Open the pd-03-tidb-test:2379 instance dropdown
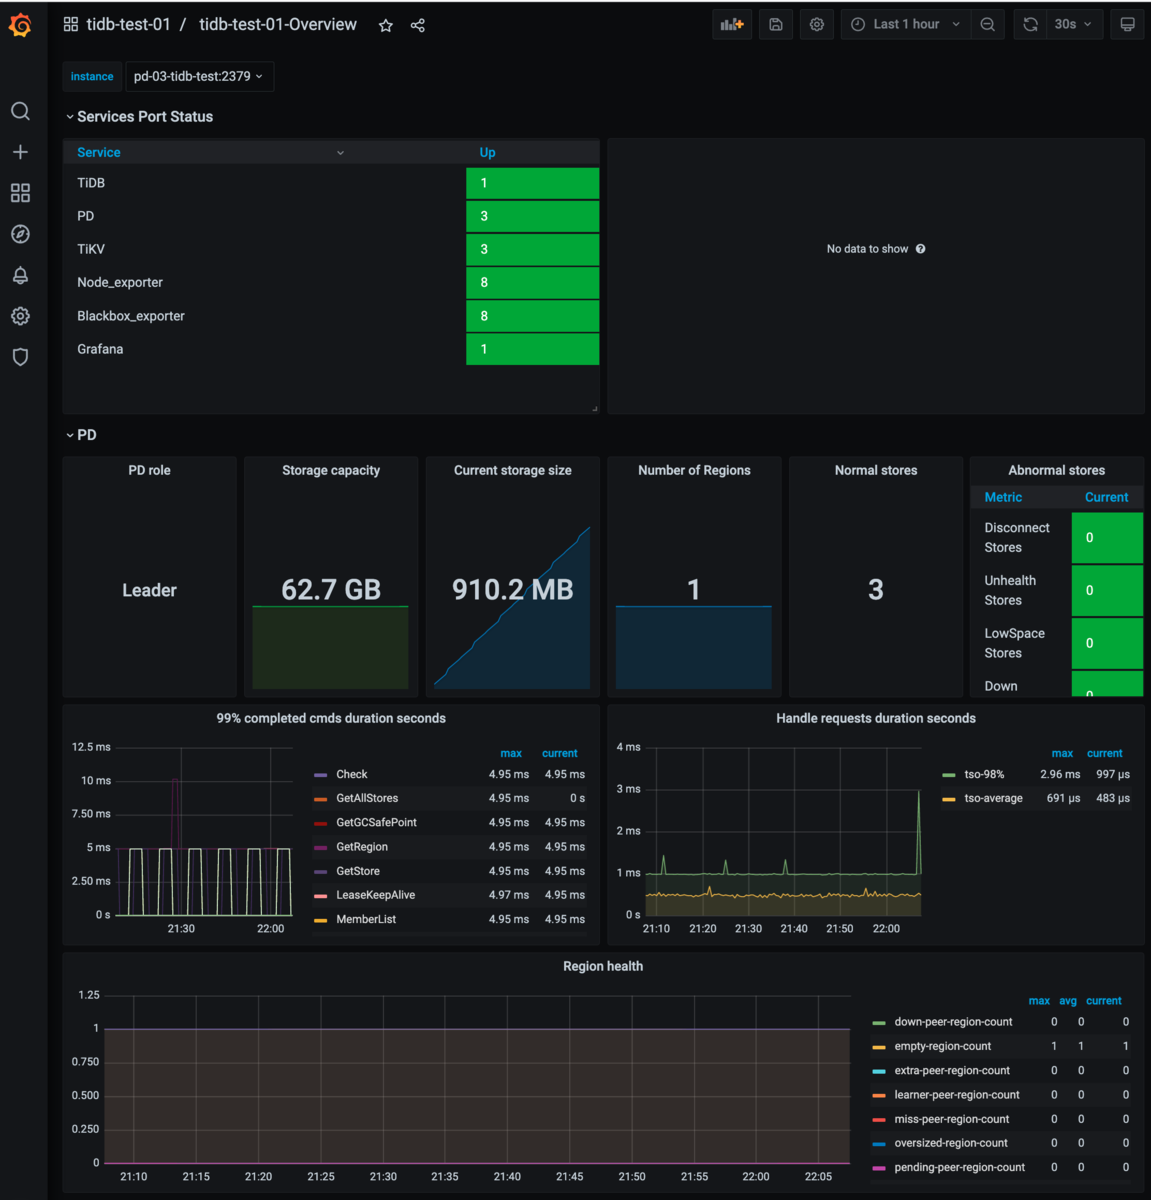The height and width of the screenshot is (1200, 1151). (199, 76)
